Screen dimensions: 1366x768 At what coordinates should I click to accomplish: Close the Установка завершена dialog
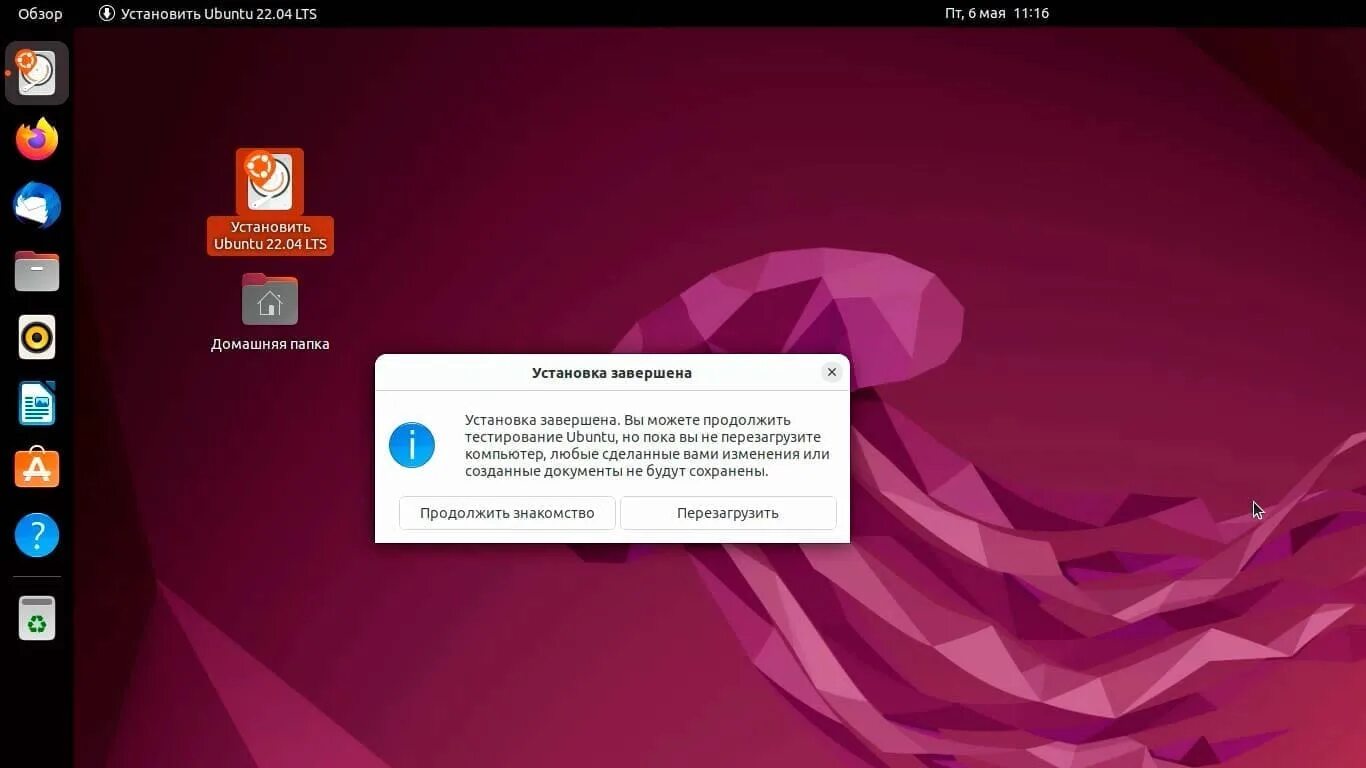click(831, 372)
